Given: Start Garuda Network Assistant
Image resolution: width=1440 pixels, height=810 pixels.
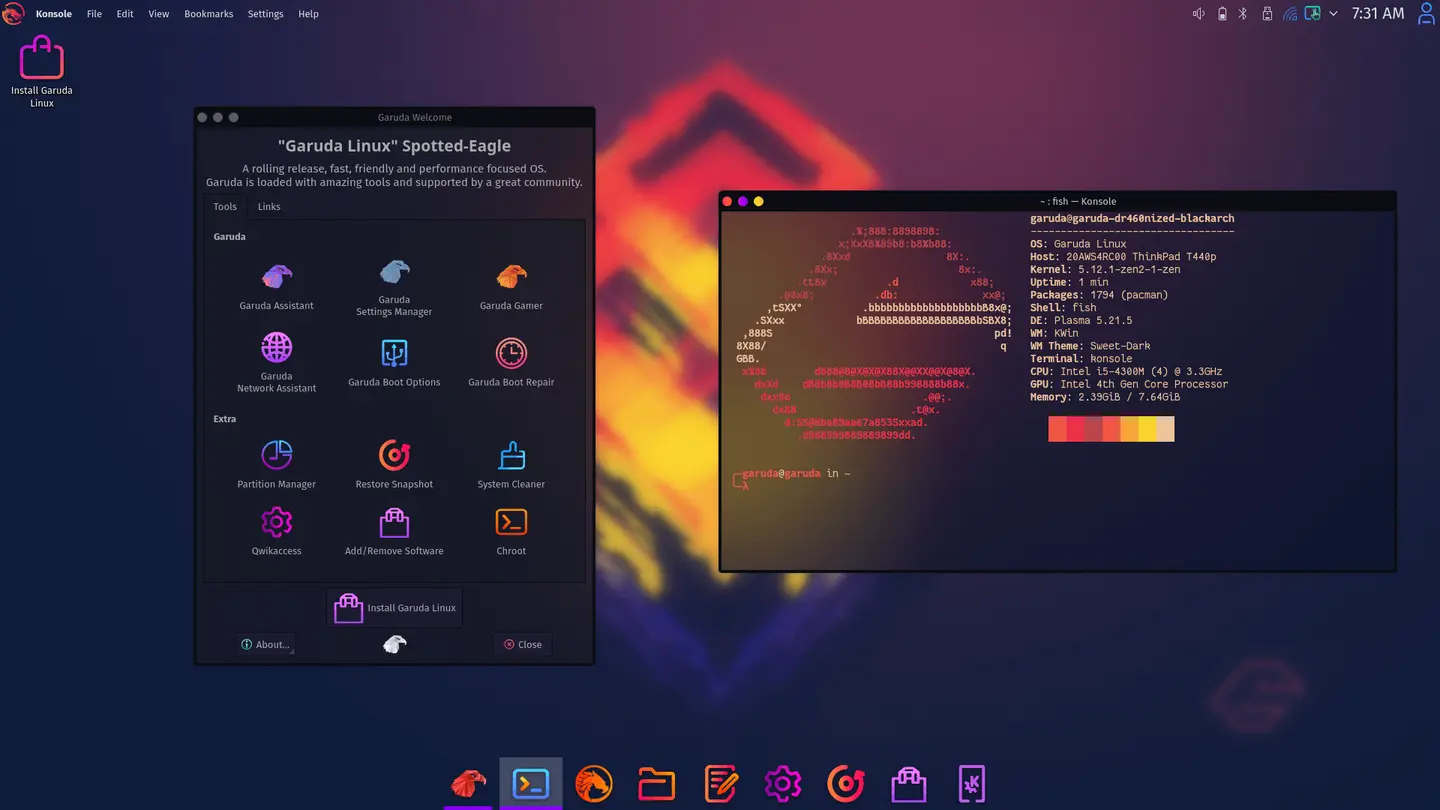Looking at the screenshot, I should 276,355.
